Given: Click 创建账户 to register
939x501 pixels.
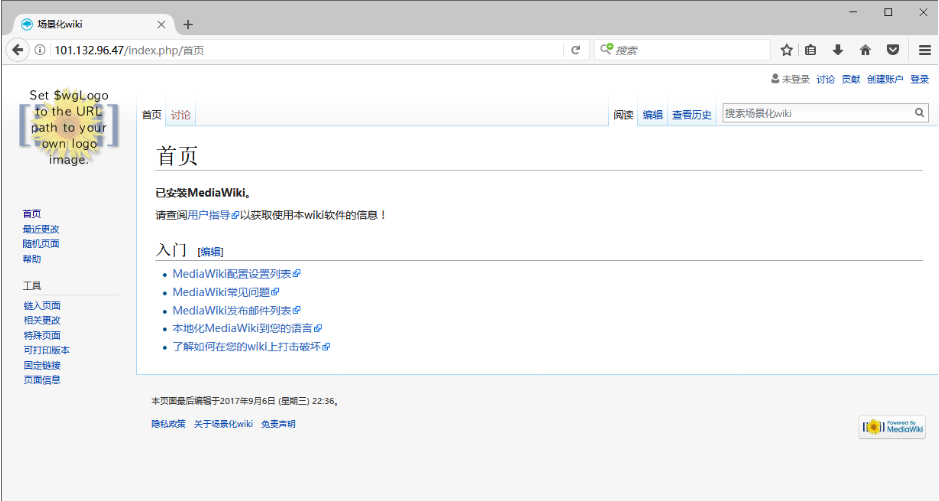Looking at the screenshot, I should [885, 79].
